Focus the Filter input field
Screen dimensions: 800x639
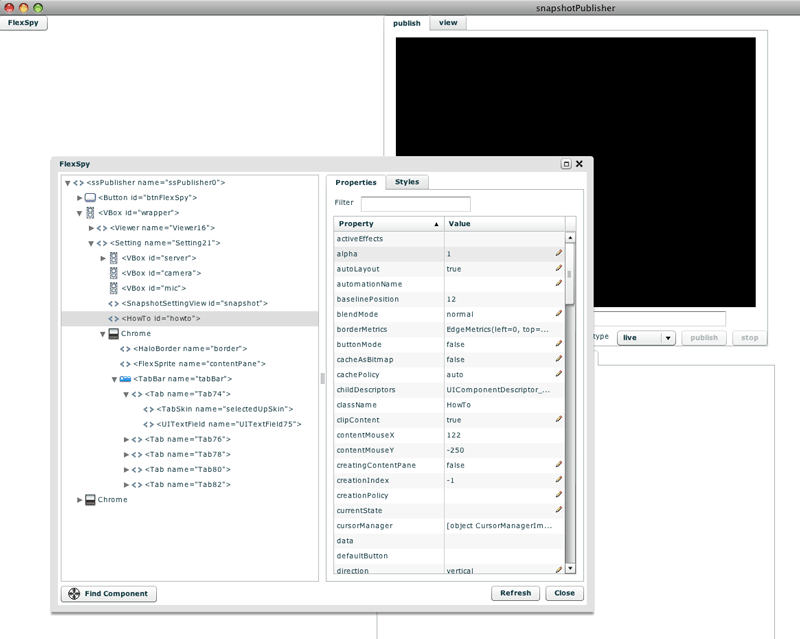415,204
